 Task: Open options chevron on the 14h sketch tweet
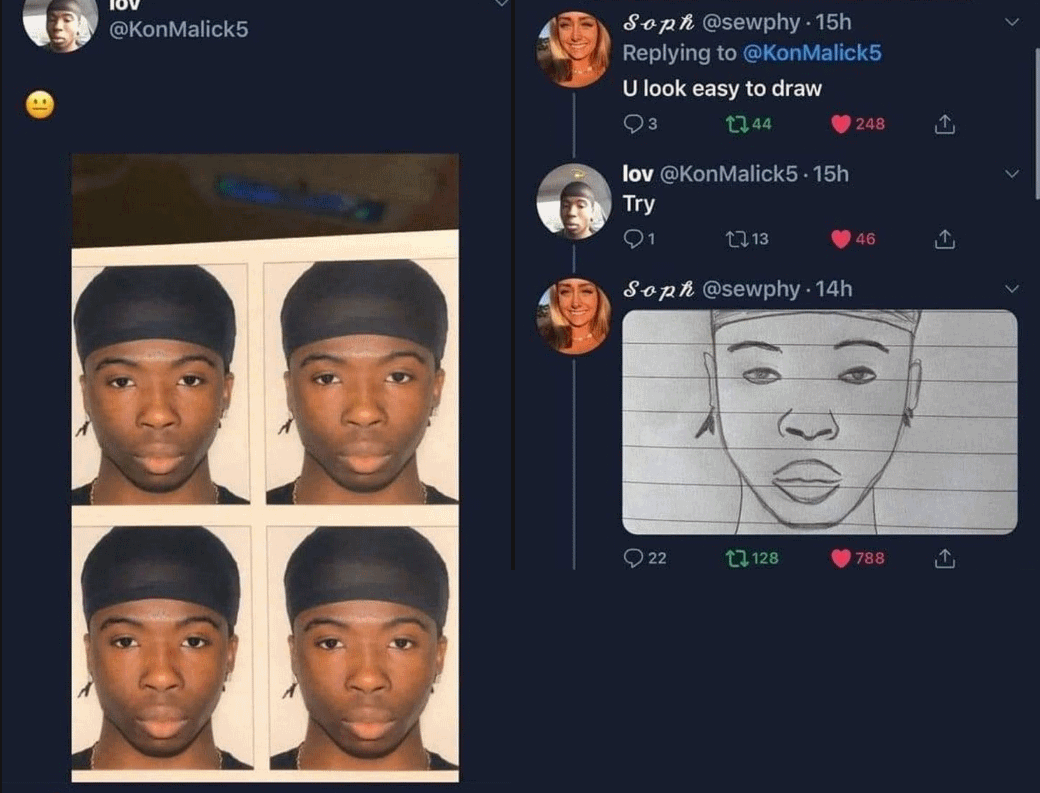pyautogui.click(x=1012, y=289)
